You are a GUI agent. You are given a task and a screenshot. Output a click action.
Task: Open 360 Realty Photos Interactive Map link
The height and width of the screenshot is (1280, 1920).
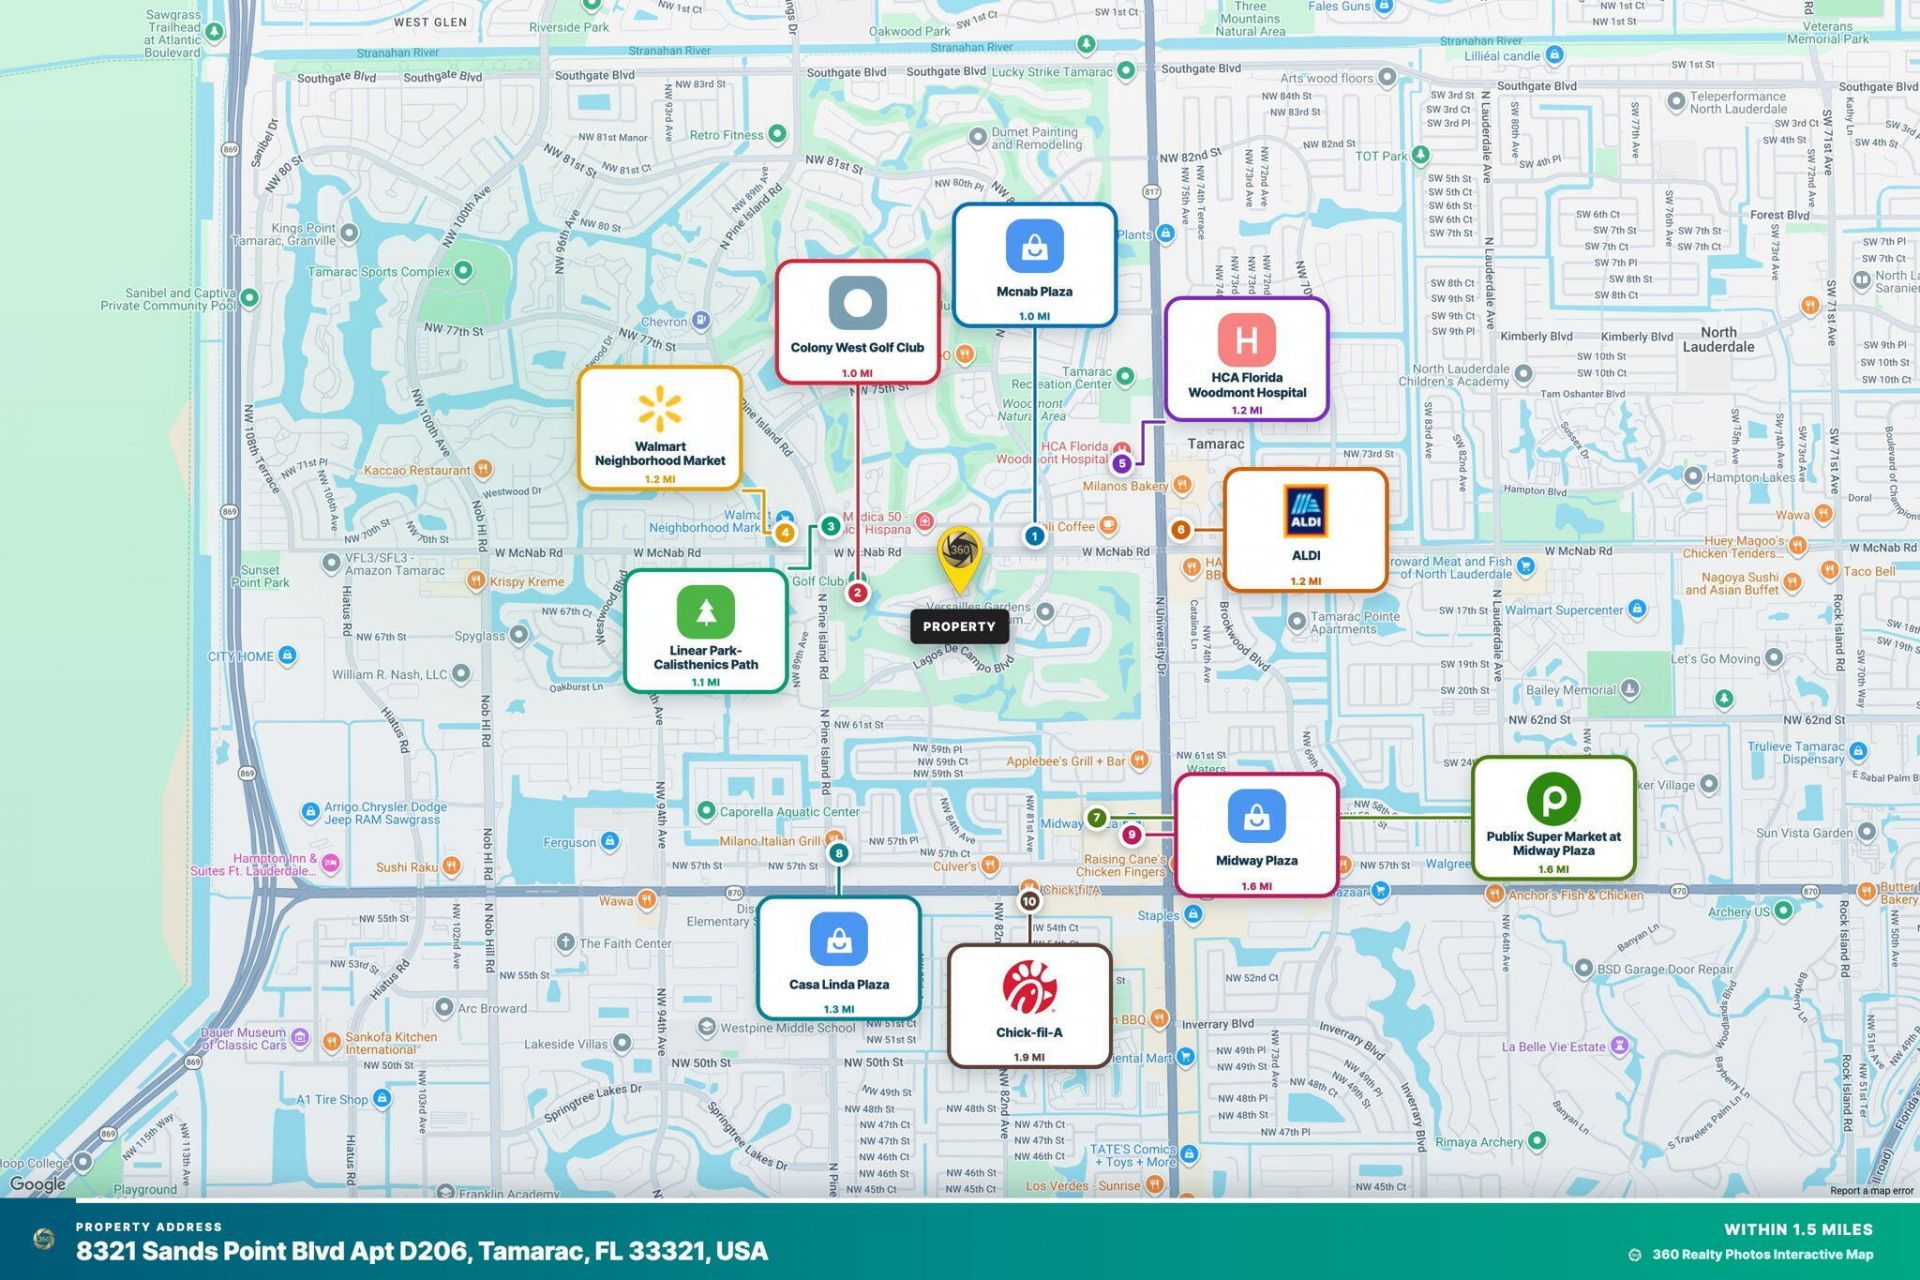(1762, 1254)
